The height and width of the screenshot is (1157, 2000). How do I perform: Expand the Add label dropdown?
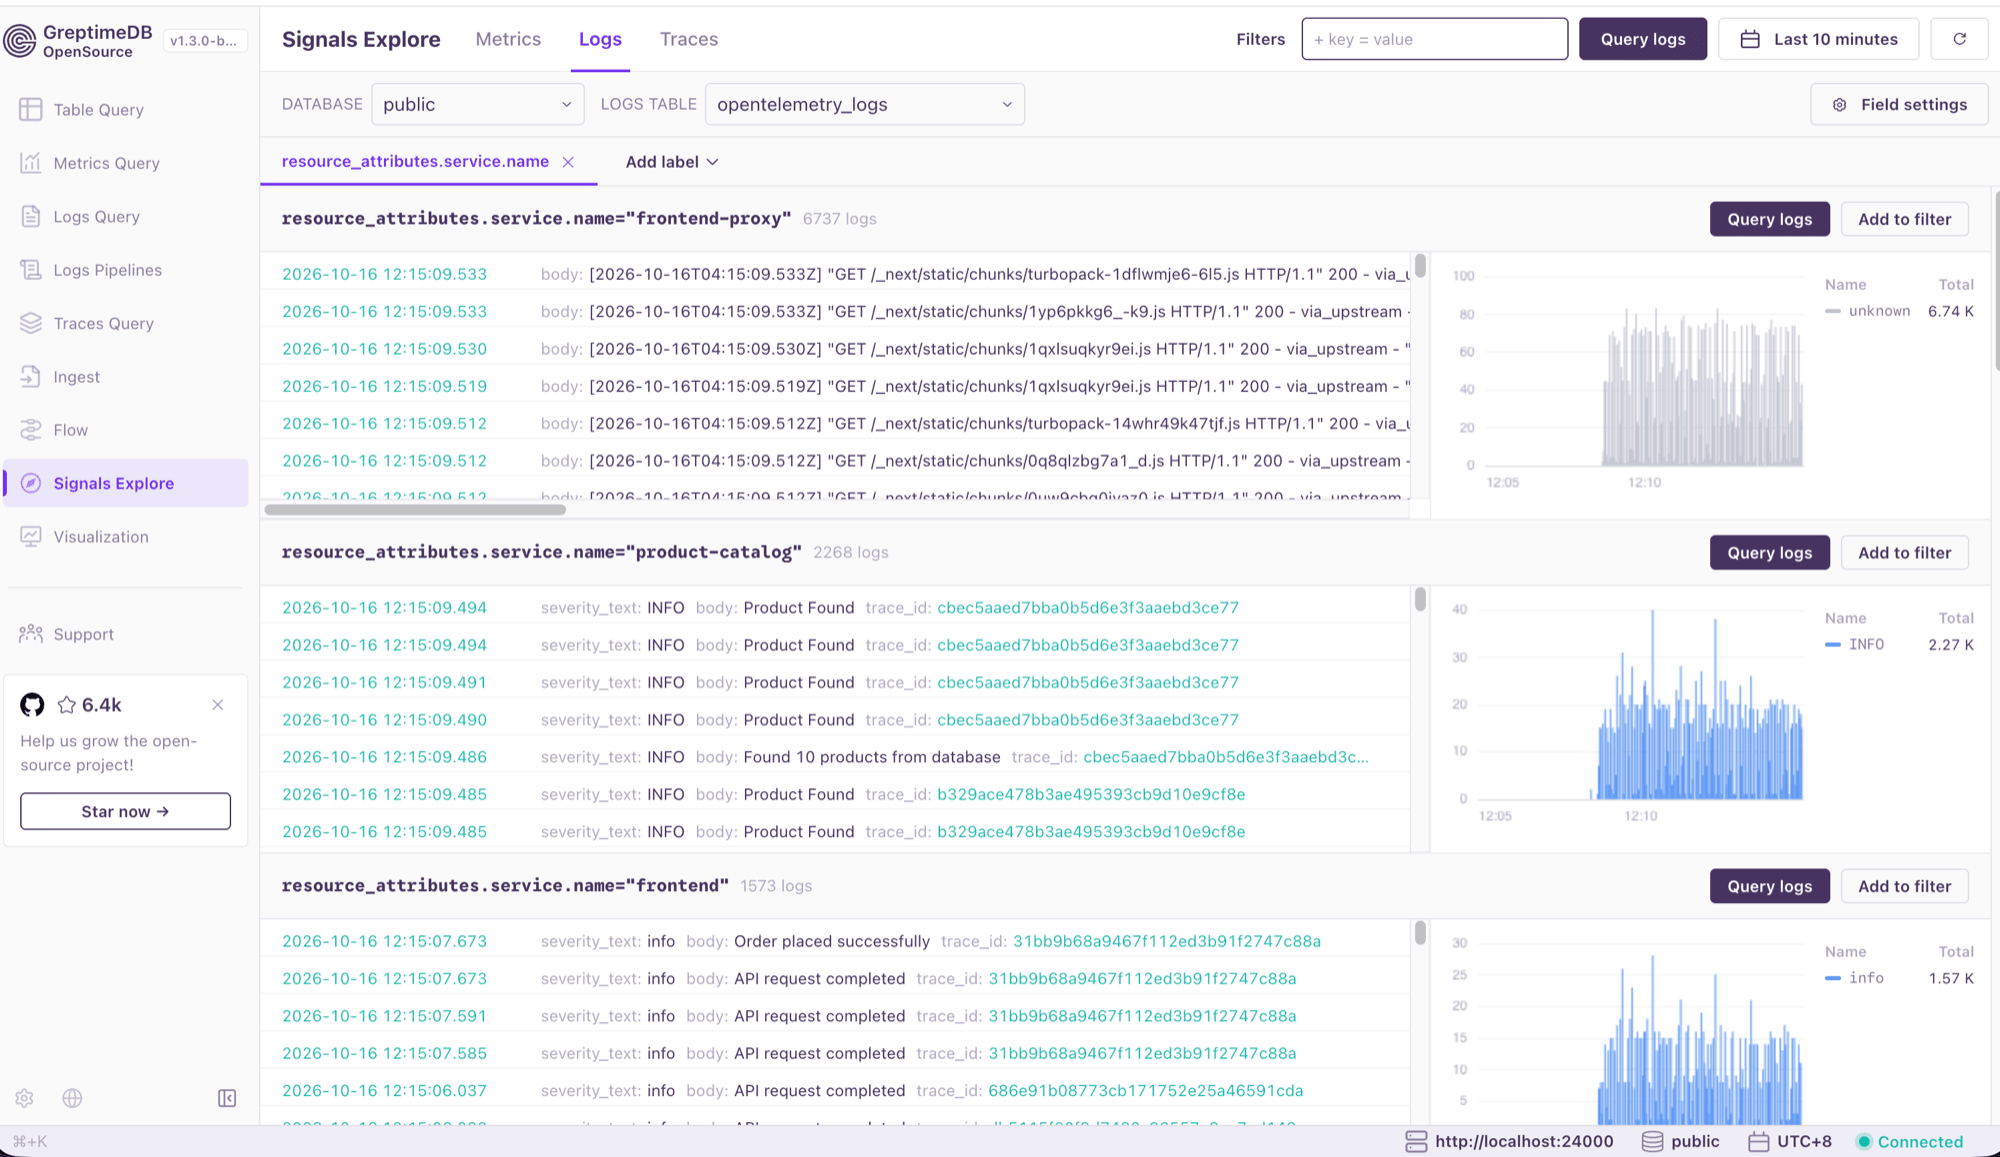point(672,162)
